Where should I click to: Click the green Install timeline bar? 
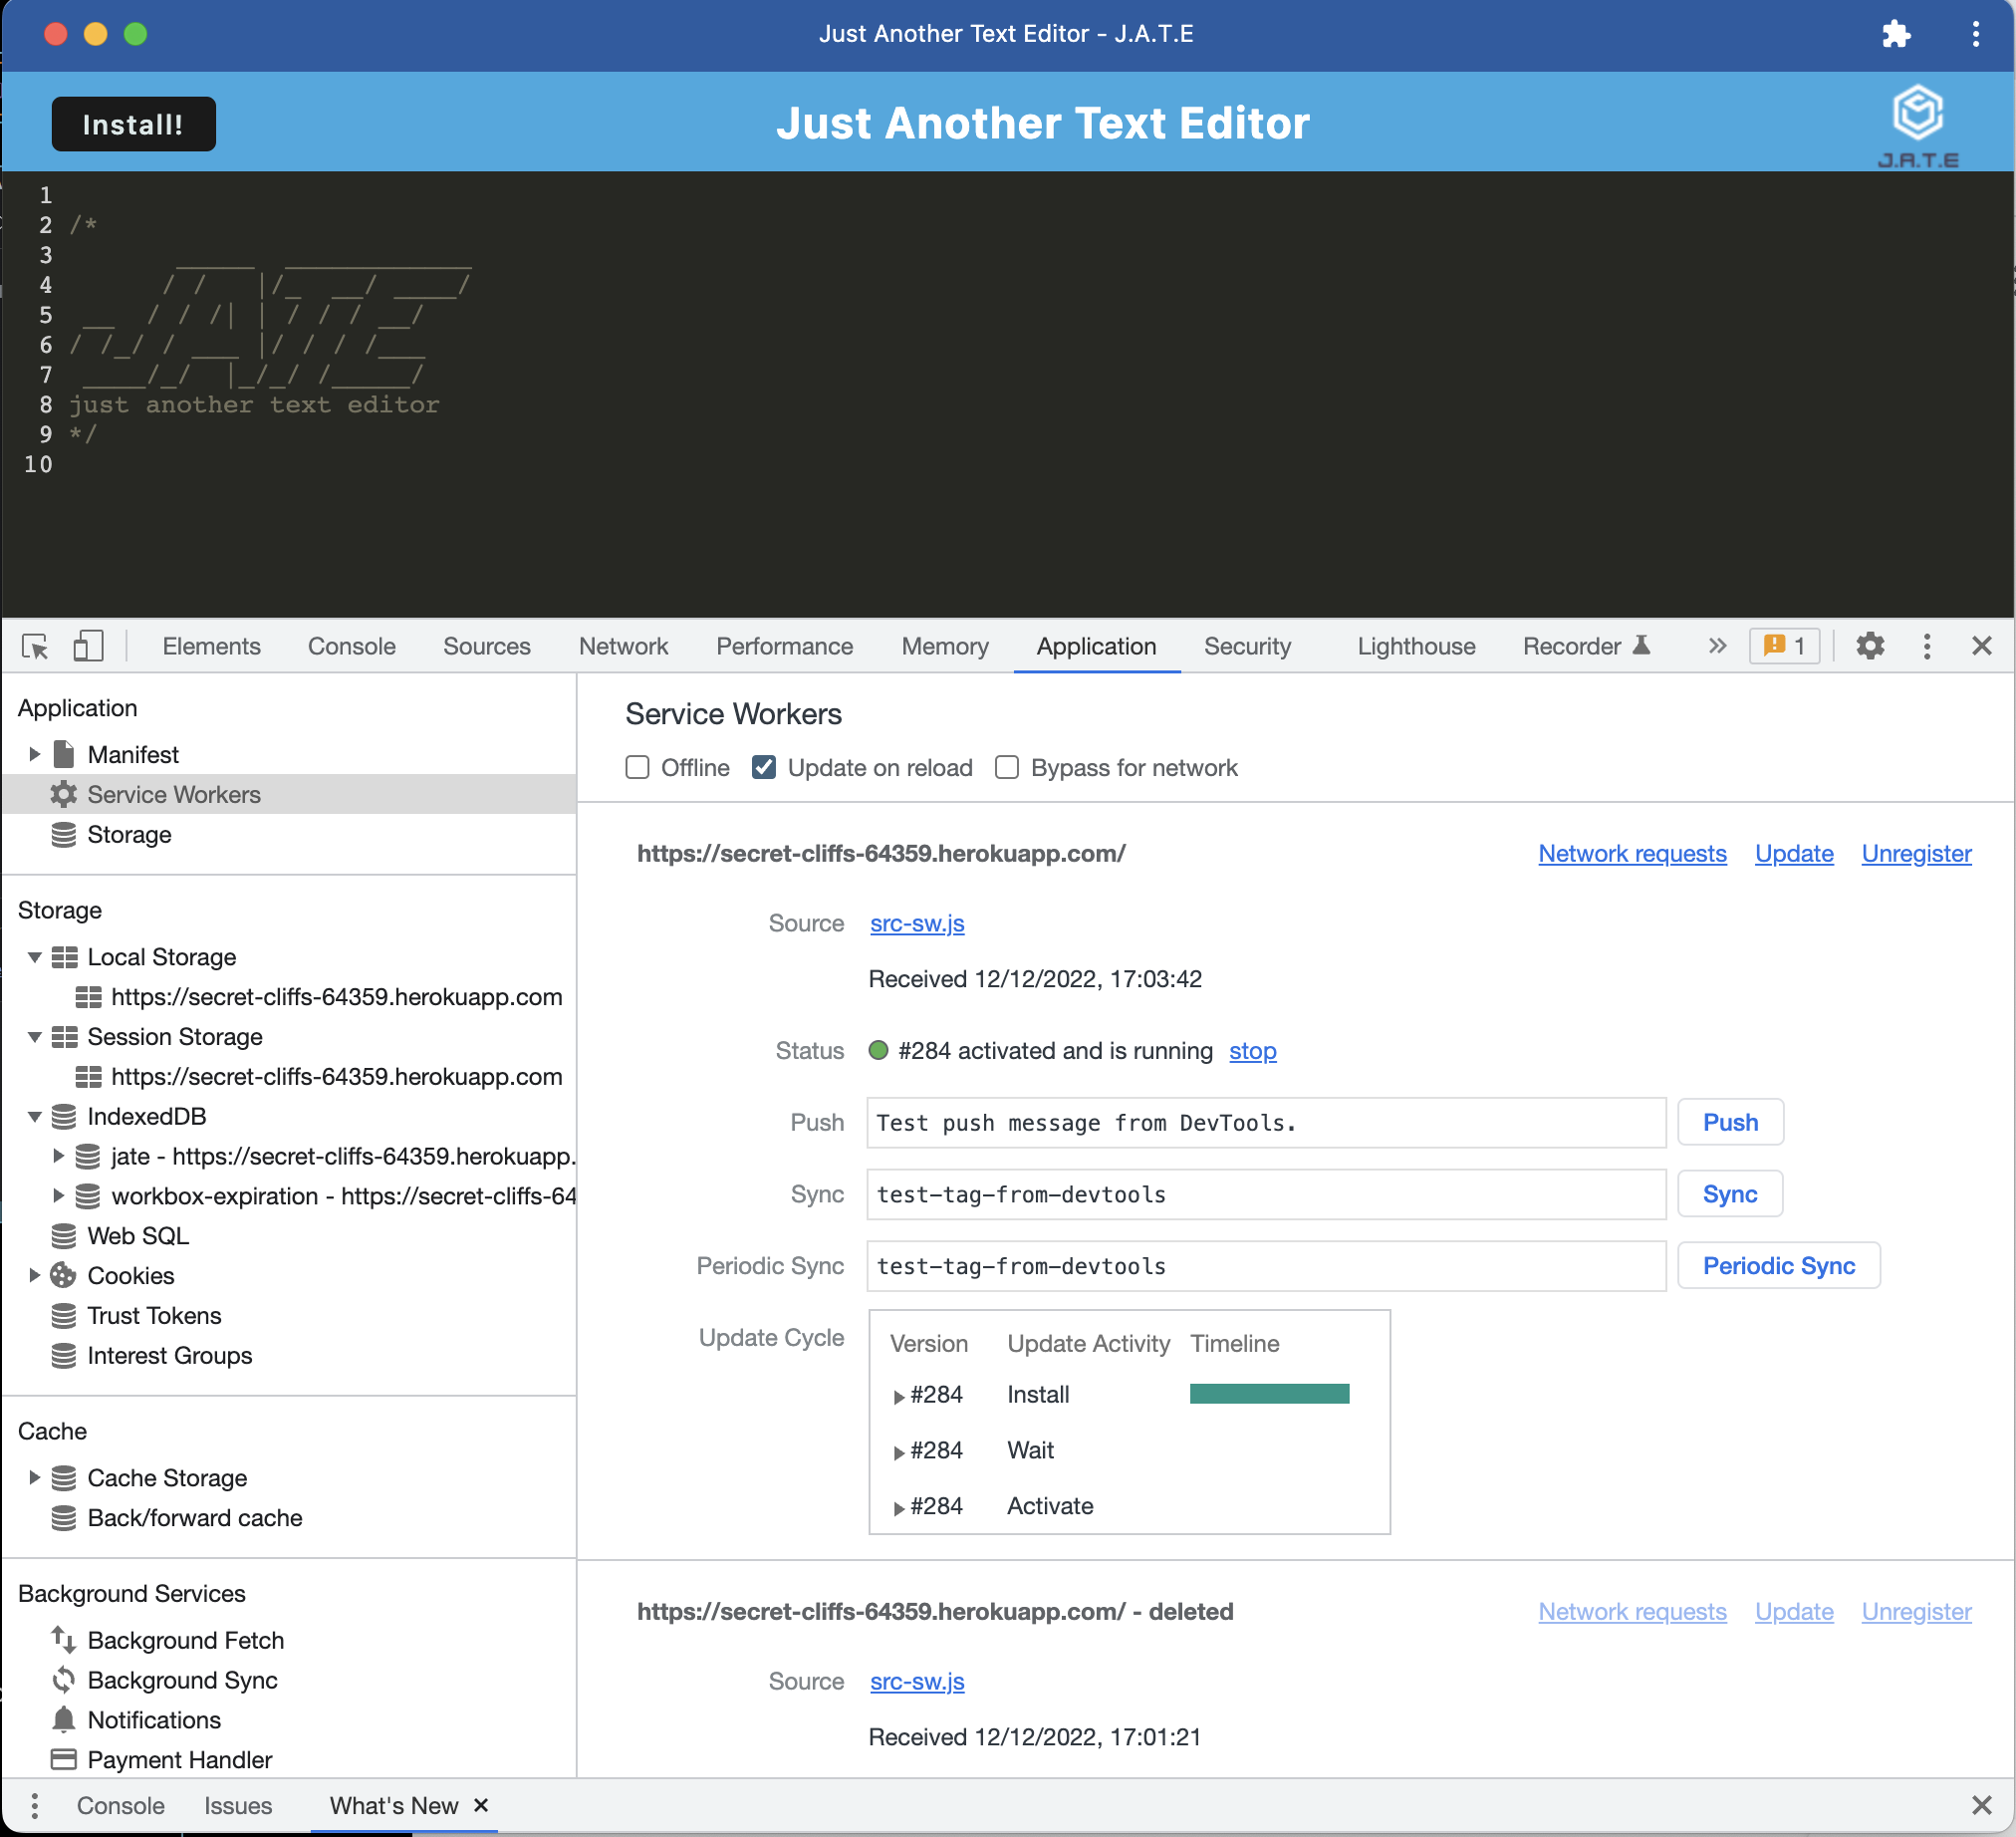pyautogui.click(x=1269, y=1393)
